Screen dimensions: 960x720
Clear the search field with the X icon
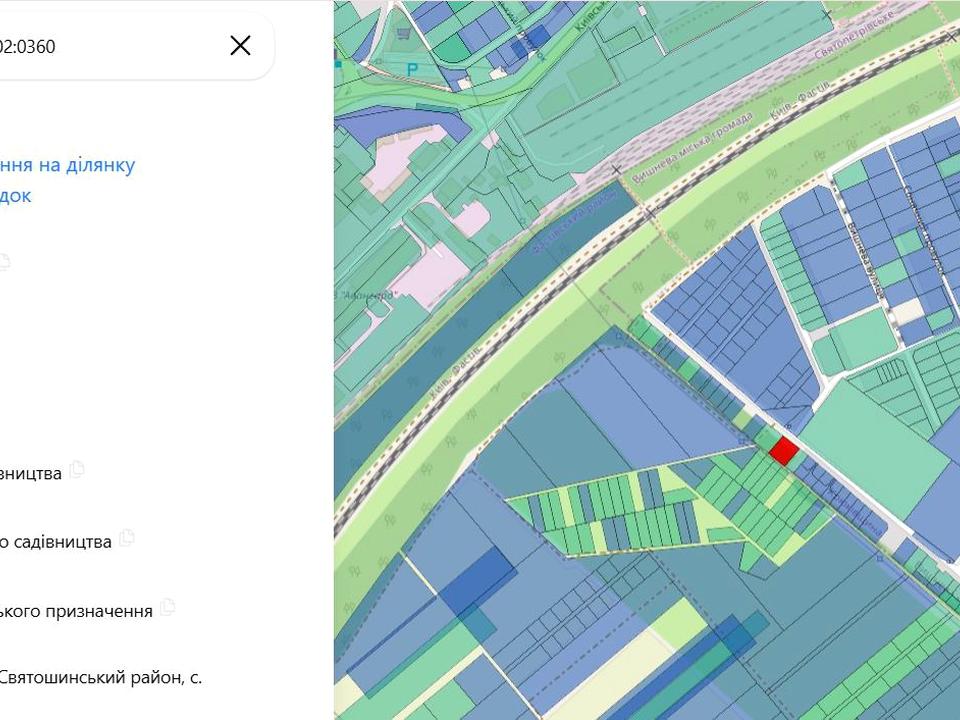pyautogui.click(x=240, y=45)
